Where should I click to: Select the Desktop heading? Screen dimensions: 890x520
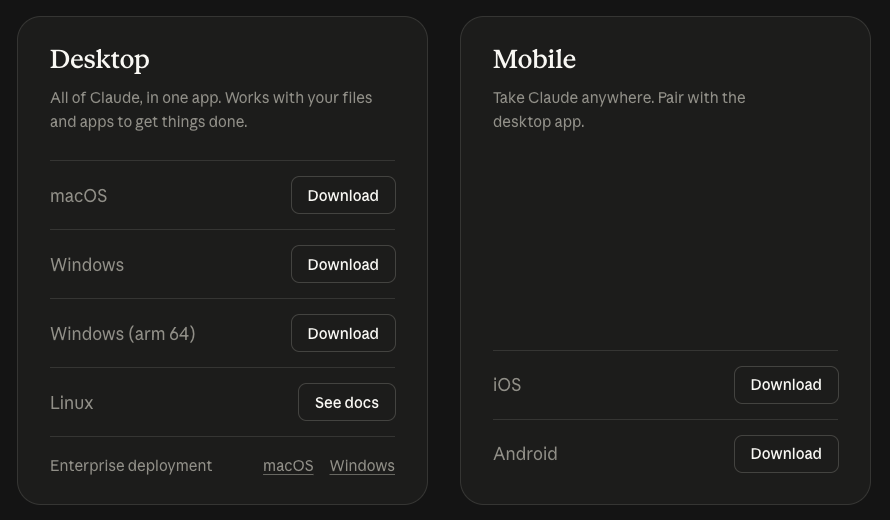pyautogui.click(x=100, y=60)
